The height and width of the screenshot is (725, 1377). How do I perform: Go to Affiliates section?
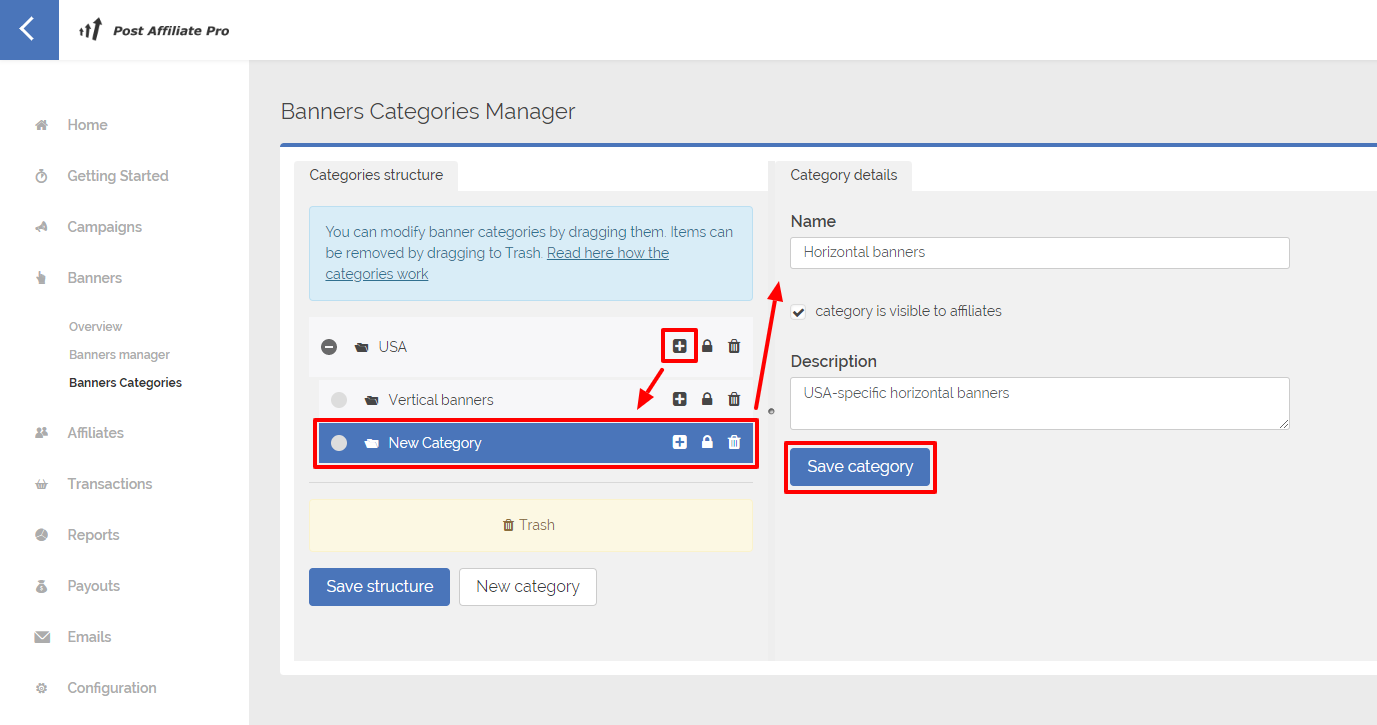96,433
